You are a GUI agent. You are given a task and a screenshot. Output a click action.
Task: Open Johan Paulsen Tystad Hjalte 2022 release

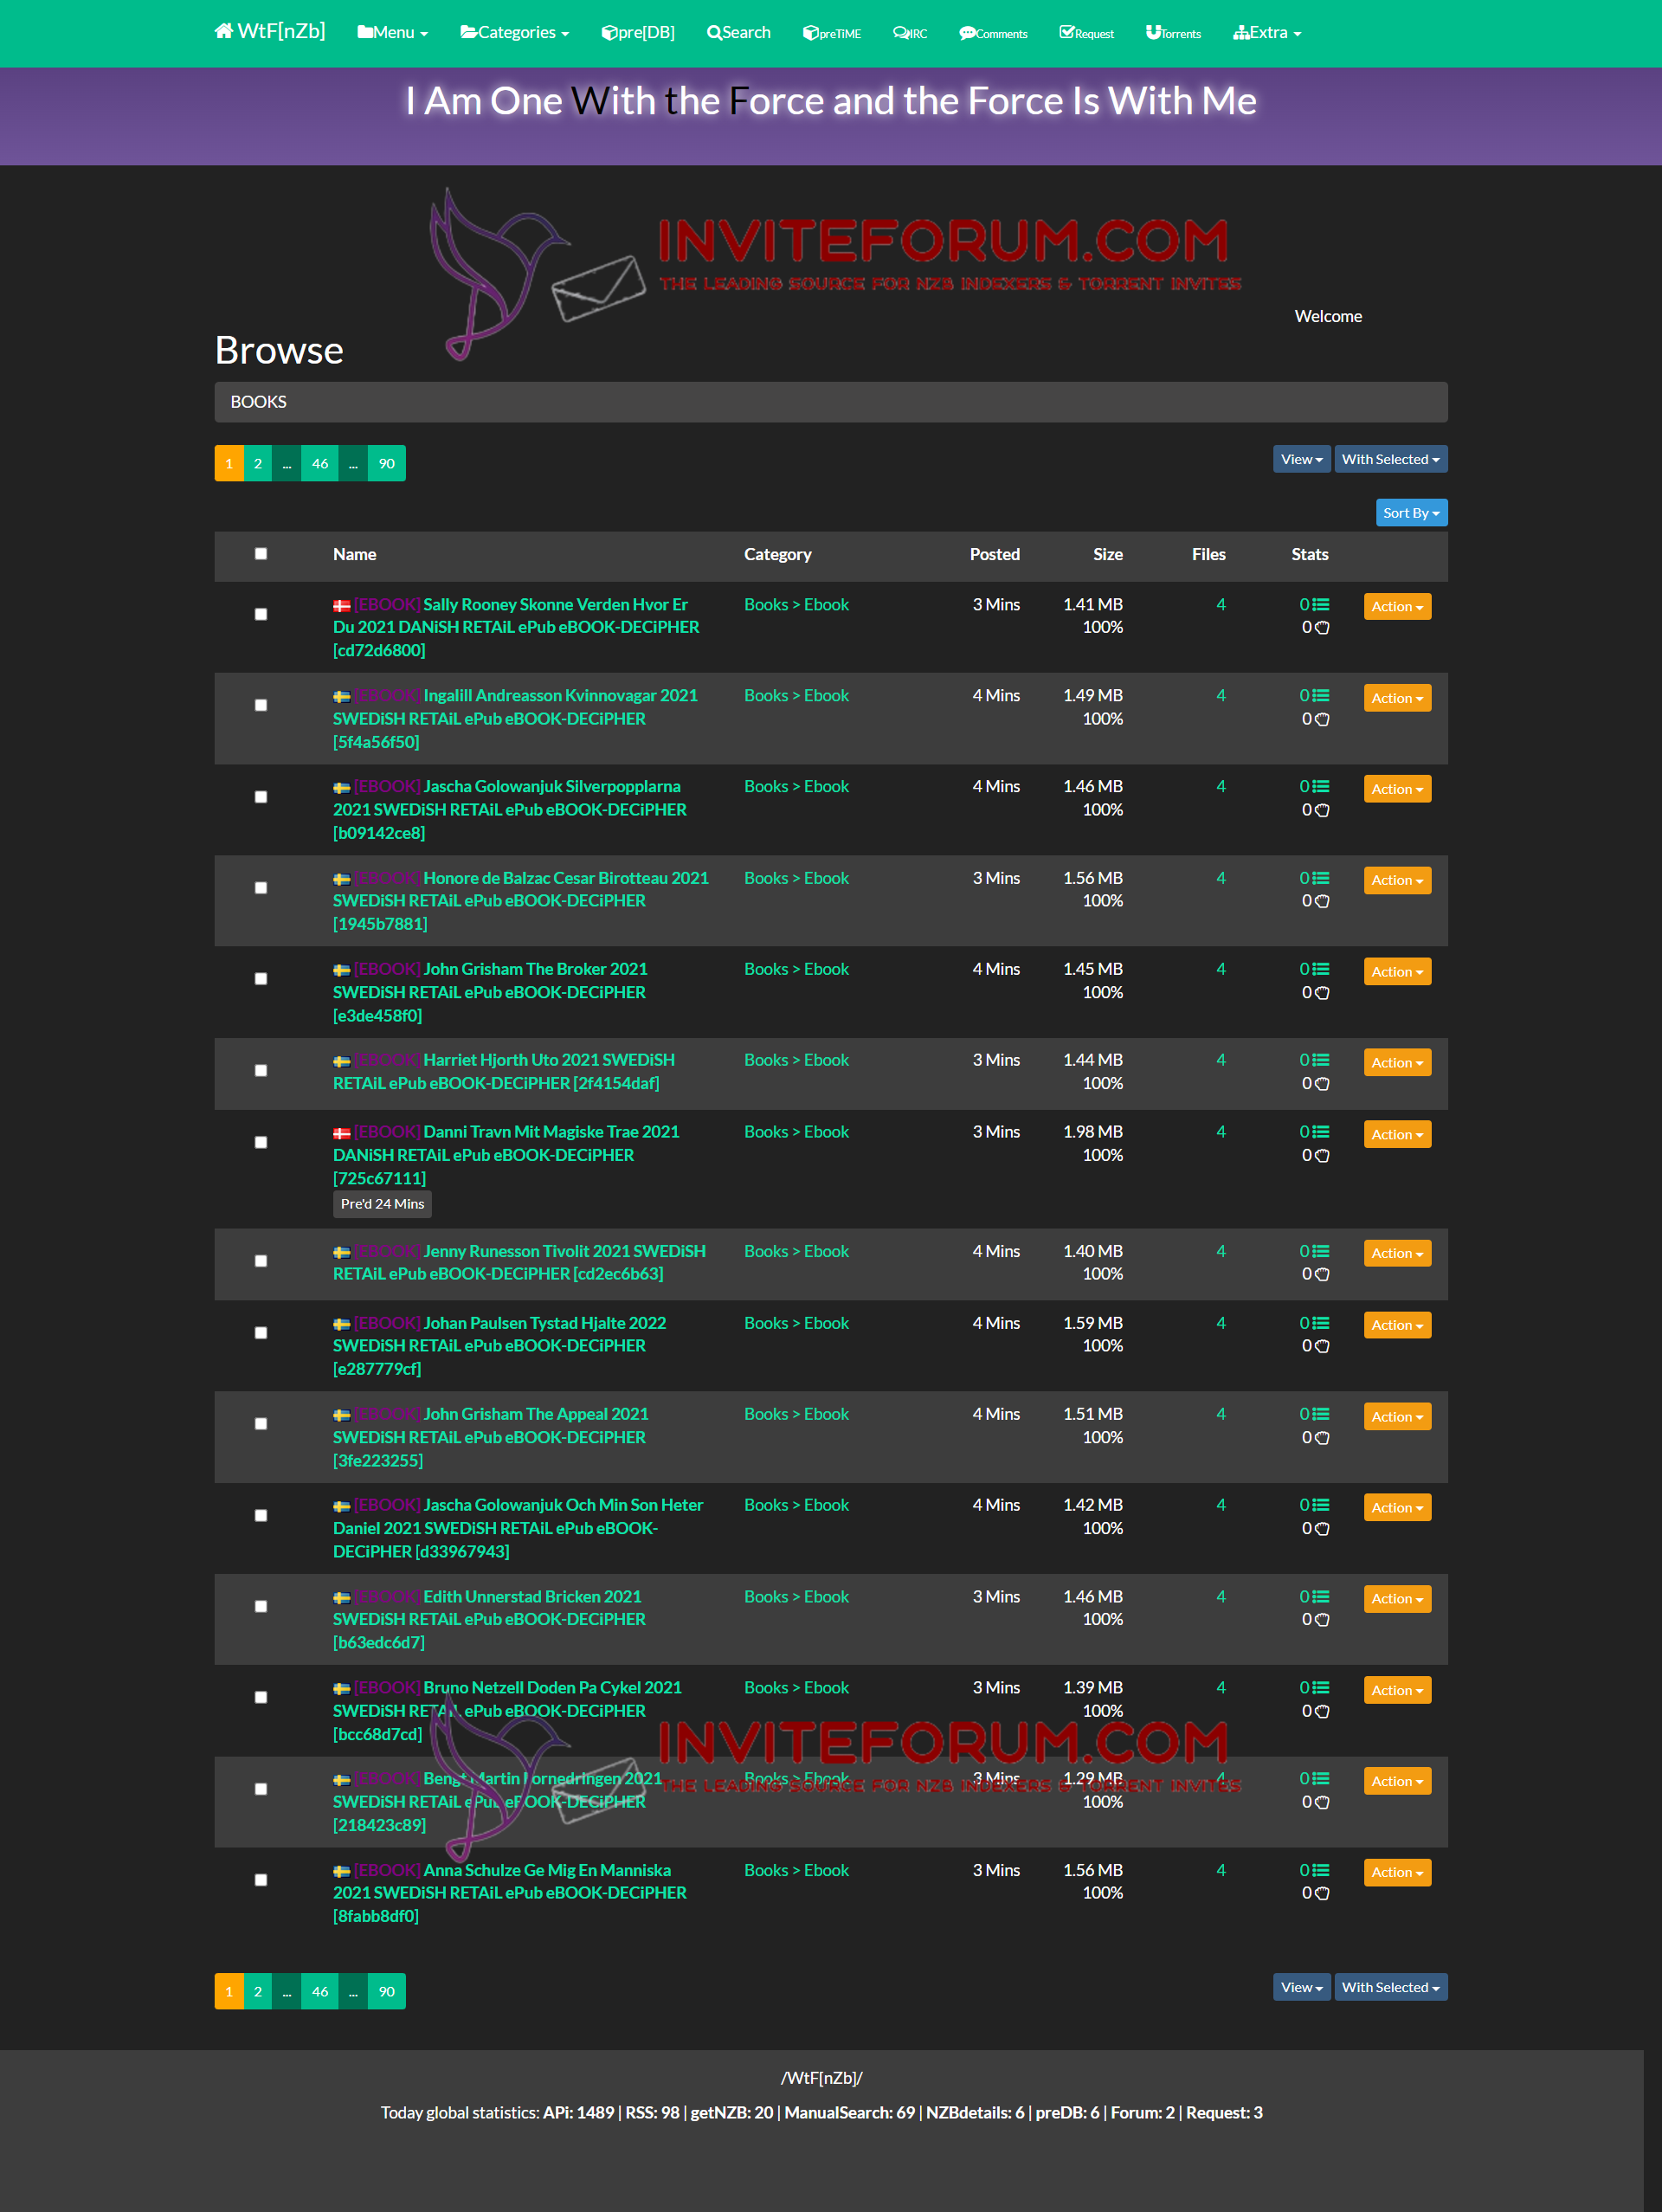(x=500, y=1346)
